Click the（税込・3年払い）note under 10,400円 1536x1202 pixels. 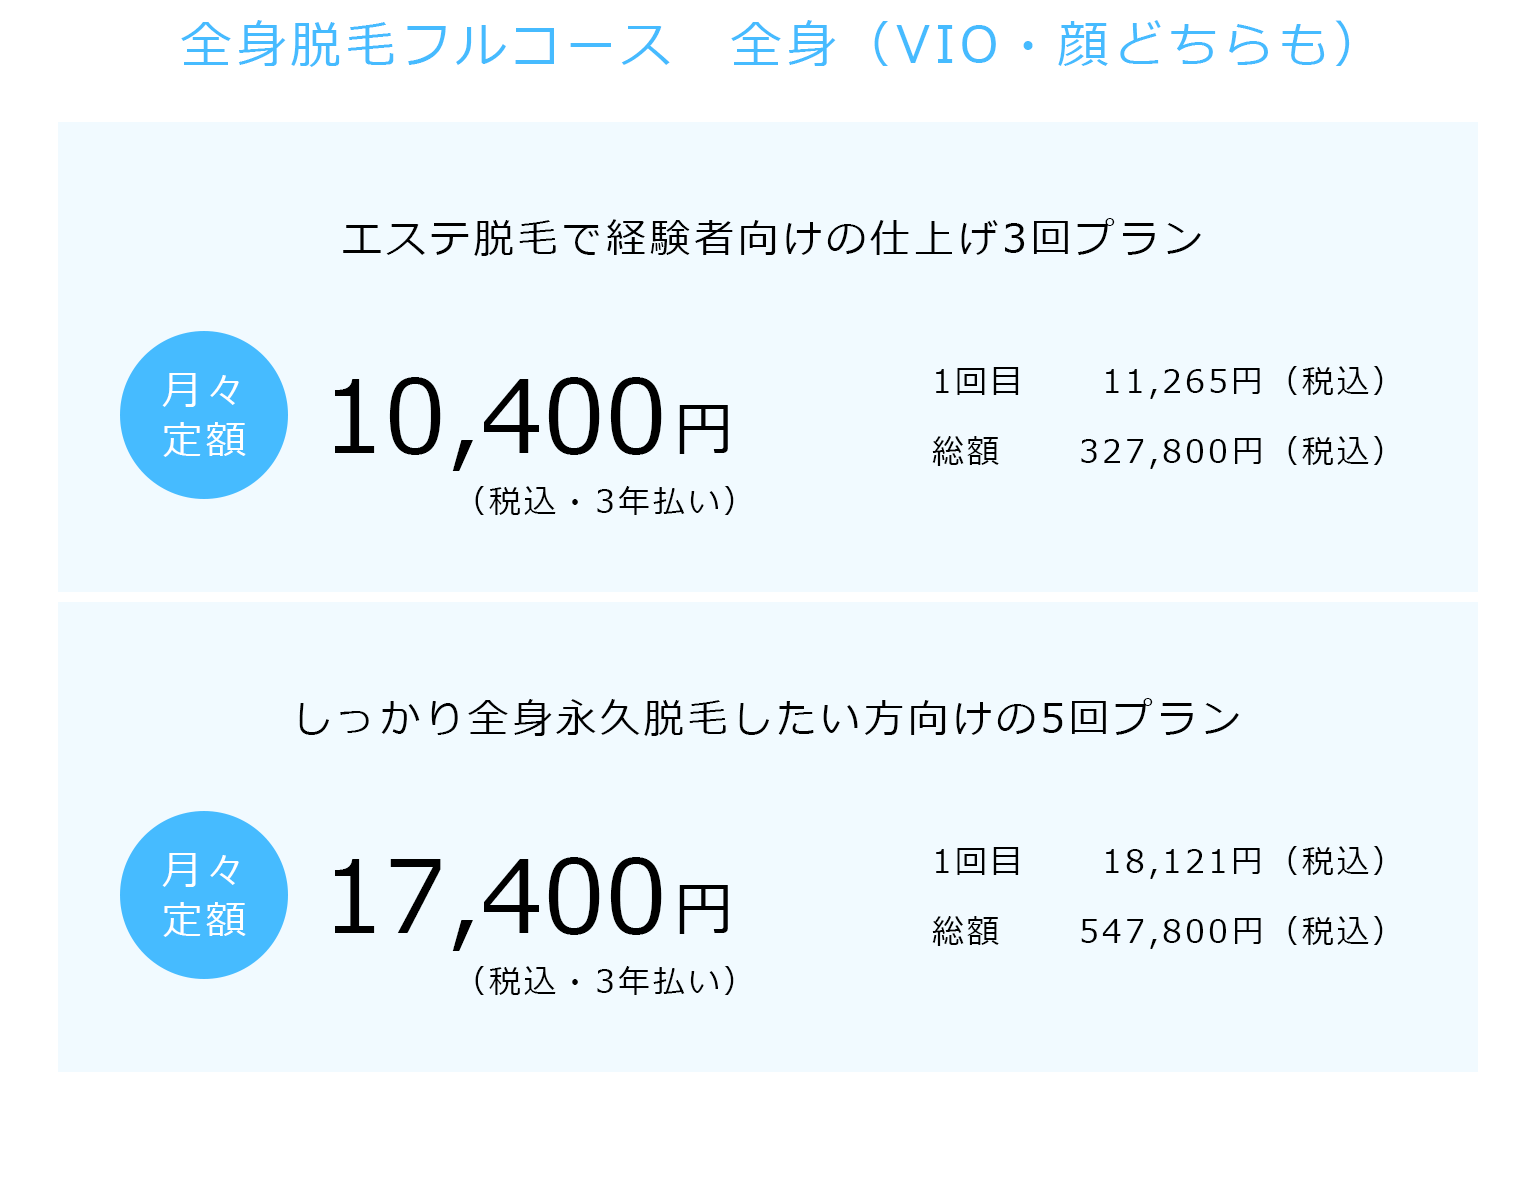(605, 501)
